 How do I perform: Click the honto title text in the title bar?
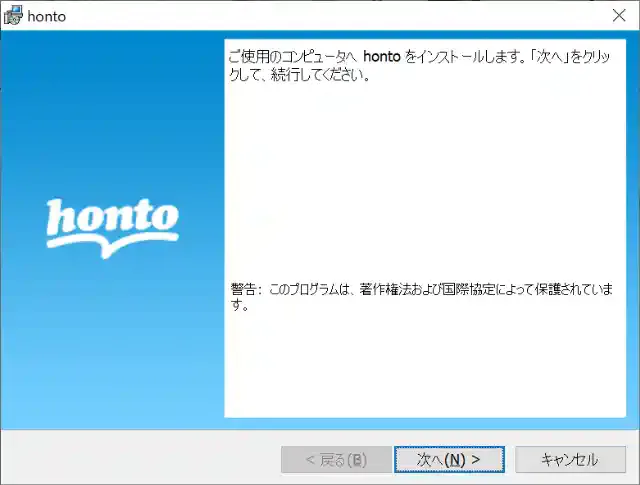[47, 16]
